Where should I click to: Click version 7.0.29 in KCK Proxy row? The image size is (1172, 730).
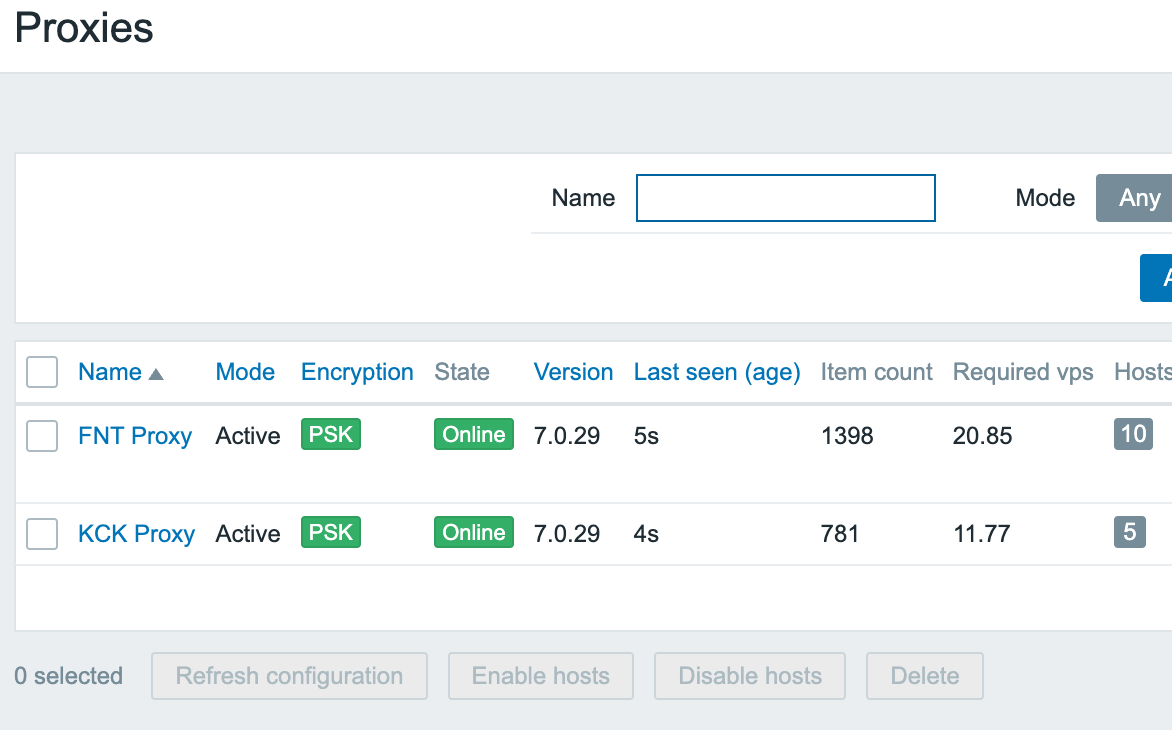coord(567,533)
